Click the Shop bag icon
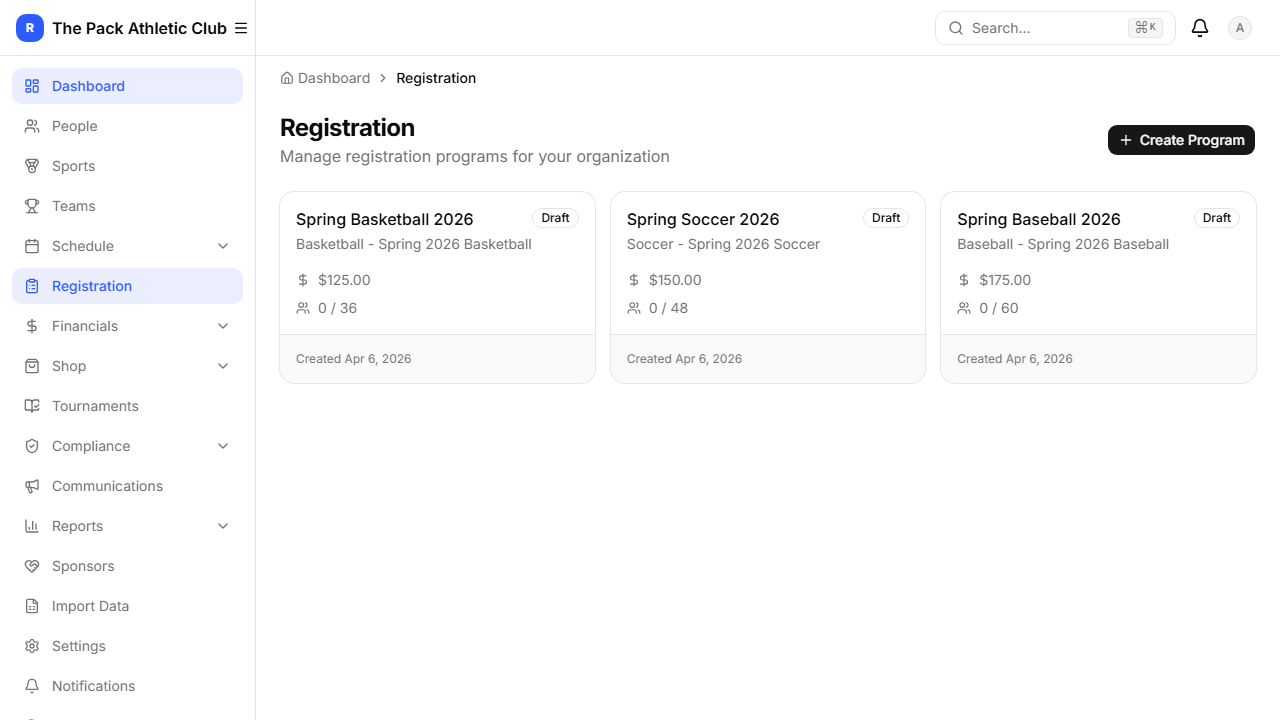 [x=32, y=366]
